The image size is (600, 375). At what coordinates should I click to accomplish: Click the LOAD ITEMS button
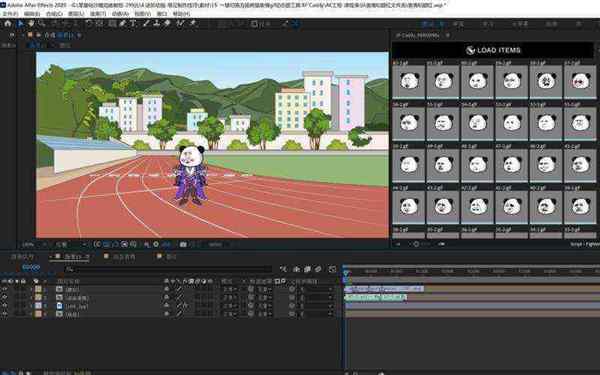click(x=493, y=50)
